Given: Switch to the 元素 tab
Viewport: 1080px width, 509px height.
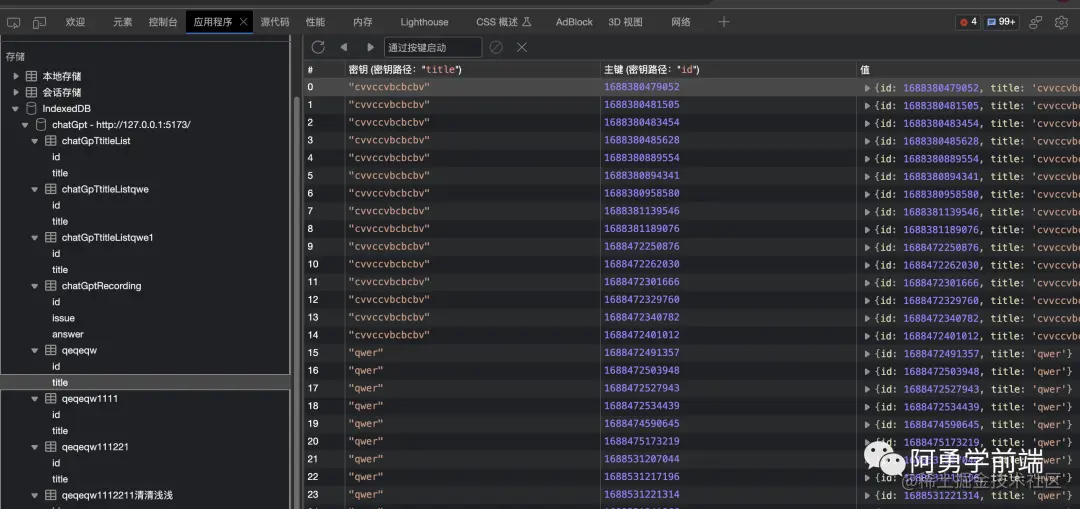Looking at the screenshot, I should tap(123, 22).
